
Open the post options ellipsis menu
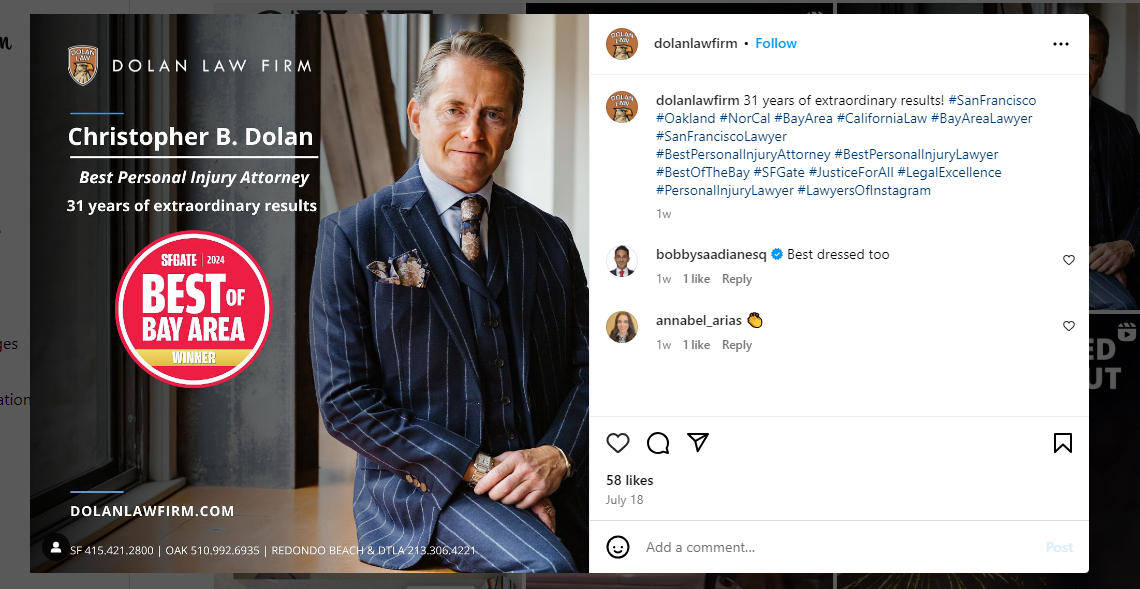coord(1060,44)
